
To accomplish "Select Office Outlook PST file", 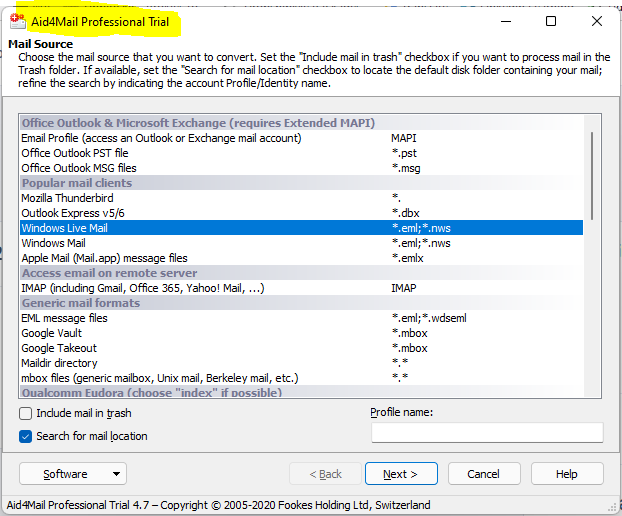I will click(x=301, y=153).
